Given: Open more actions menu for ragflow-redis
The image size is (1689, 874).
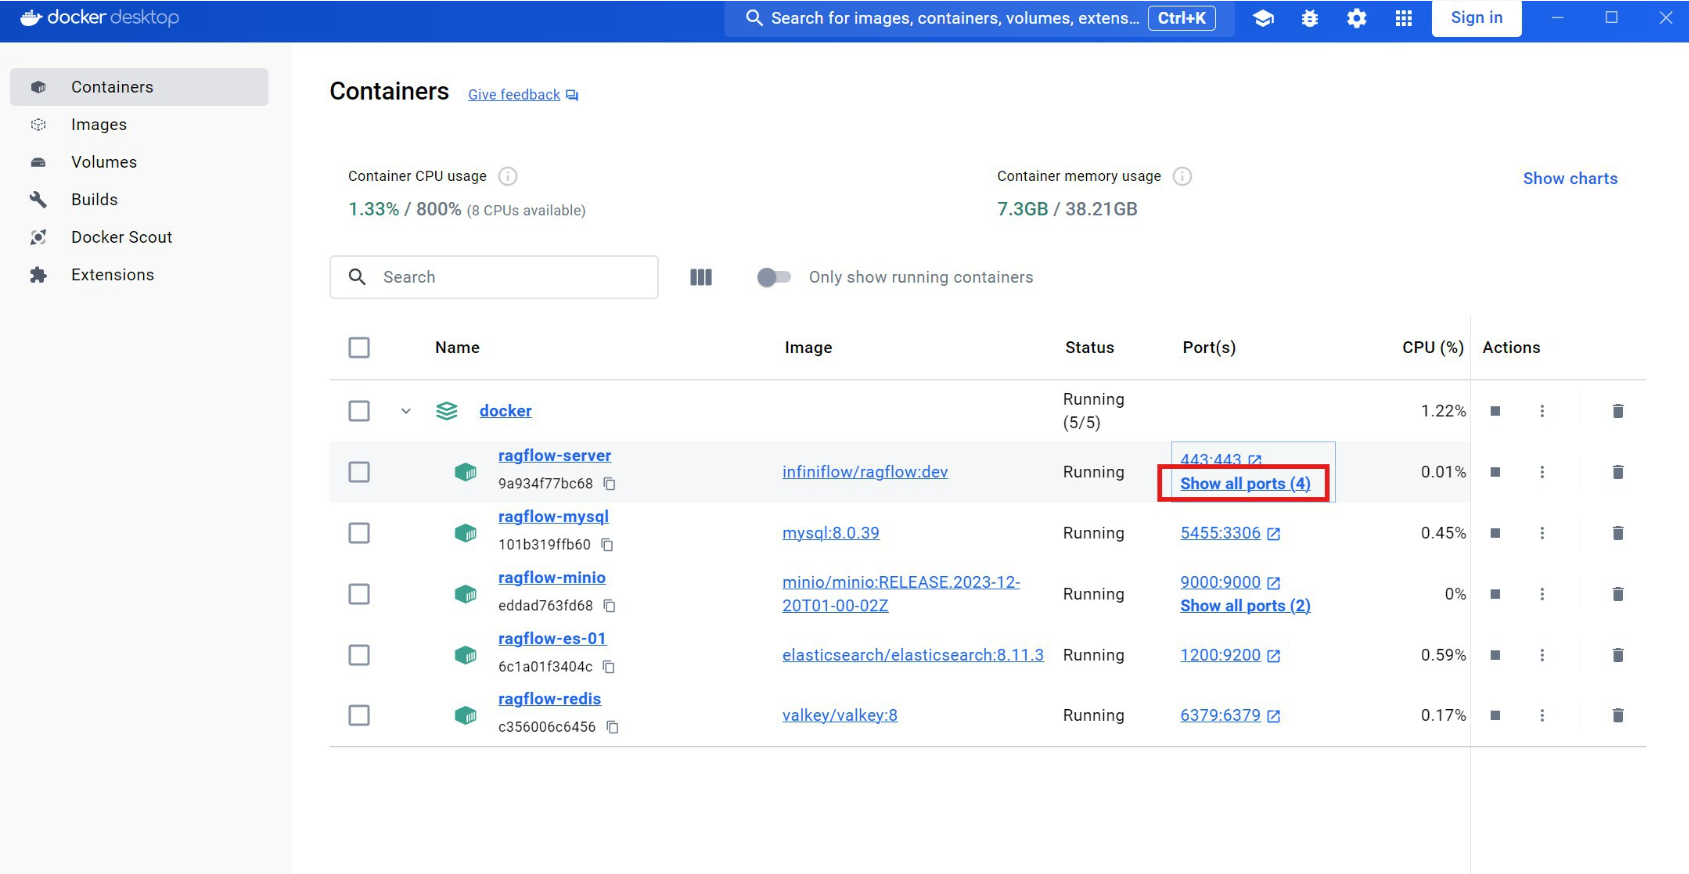Looking at the screenshot, I should (1542, 715).
